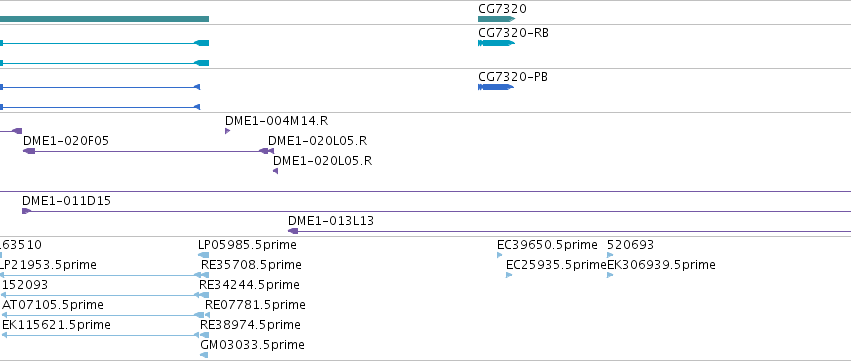The width and height of the screenshot is (851, 361).
Task: Select the EK306939.5prime arrow glyph
Action: click(610, 275)
